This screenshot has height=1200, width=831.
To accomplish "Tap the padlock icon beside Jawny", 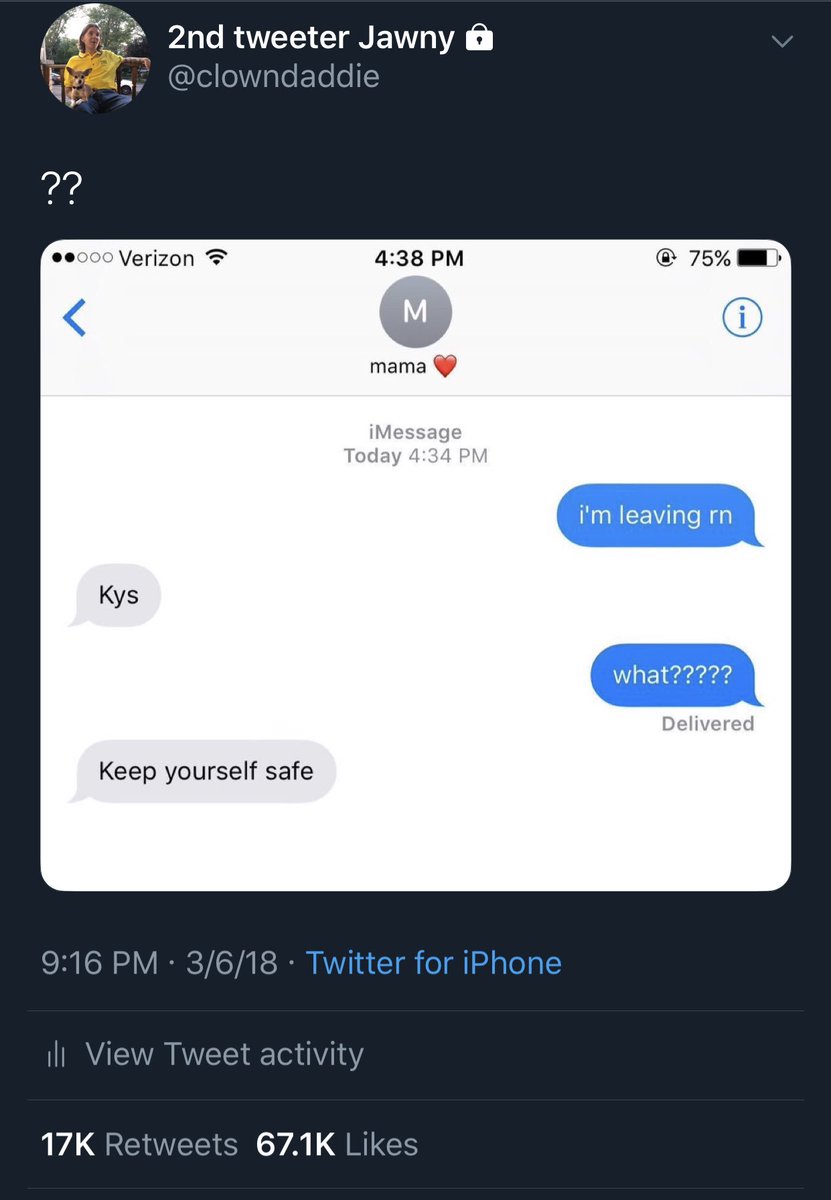I will 480,38.
